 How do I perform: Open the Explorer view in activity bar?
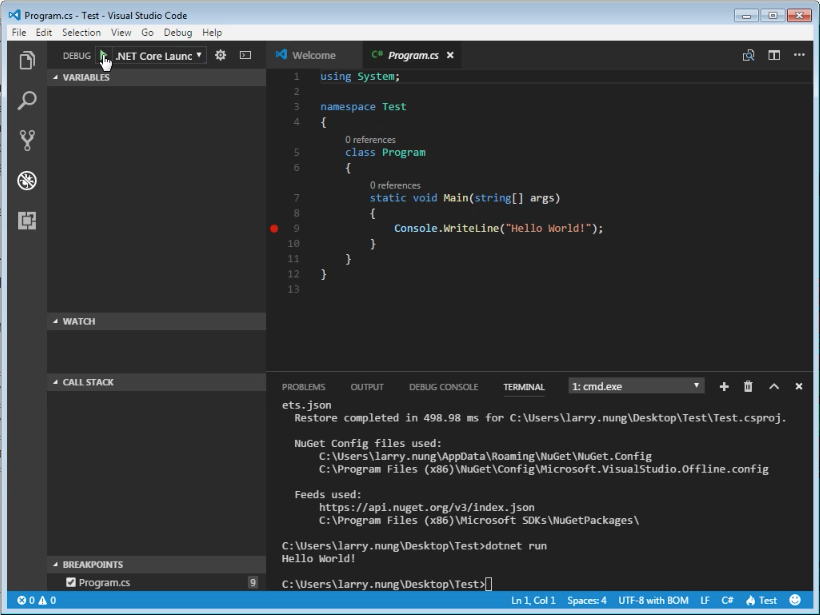click(x=27, y=60)
